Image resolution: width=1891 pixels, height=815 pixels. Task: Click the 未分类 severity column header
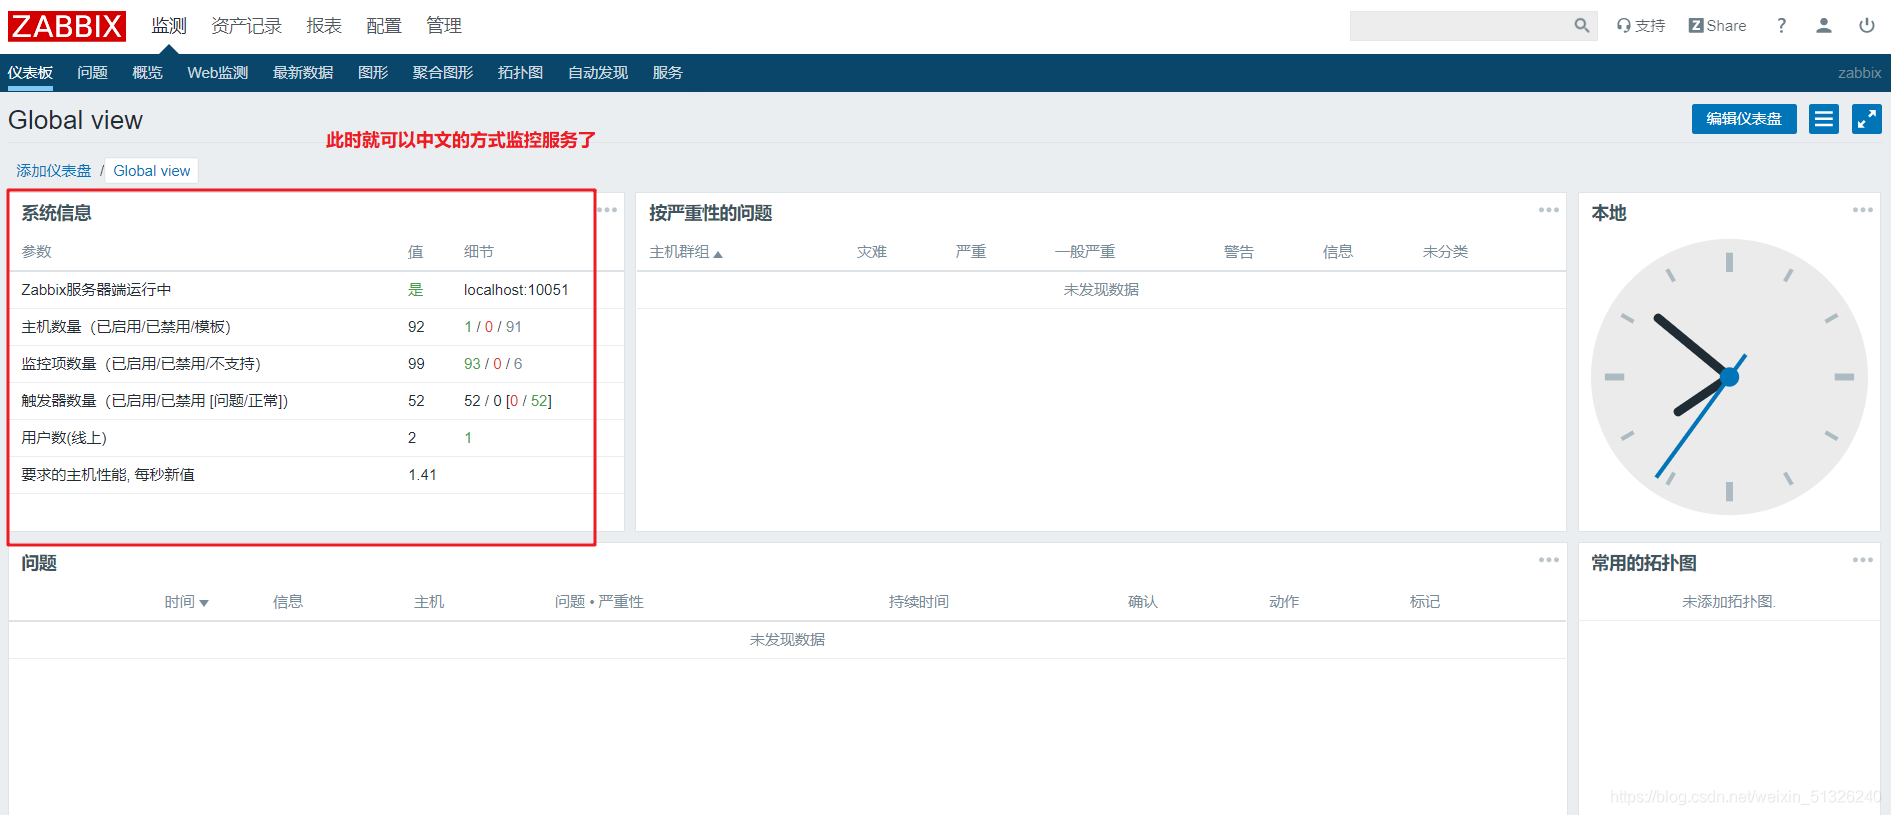coord(1445,252)
